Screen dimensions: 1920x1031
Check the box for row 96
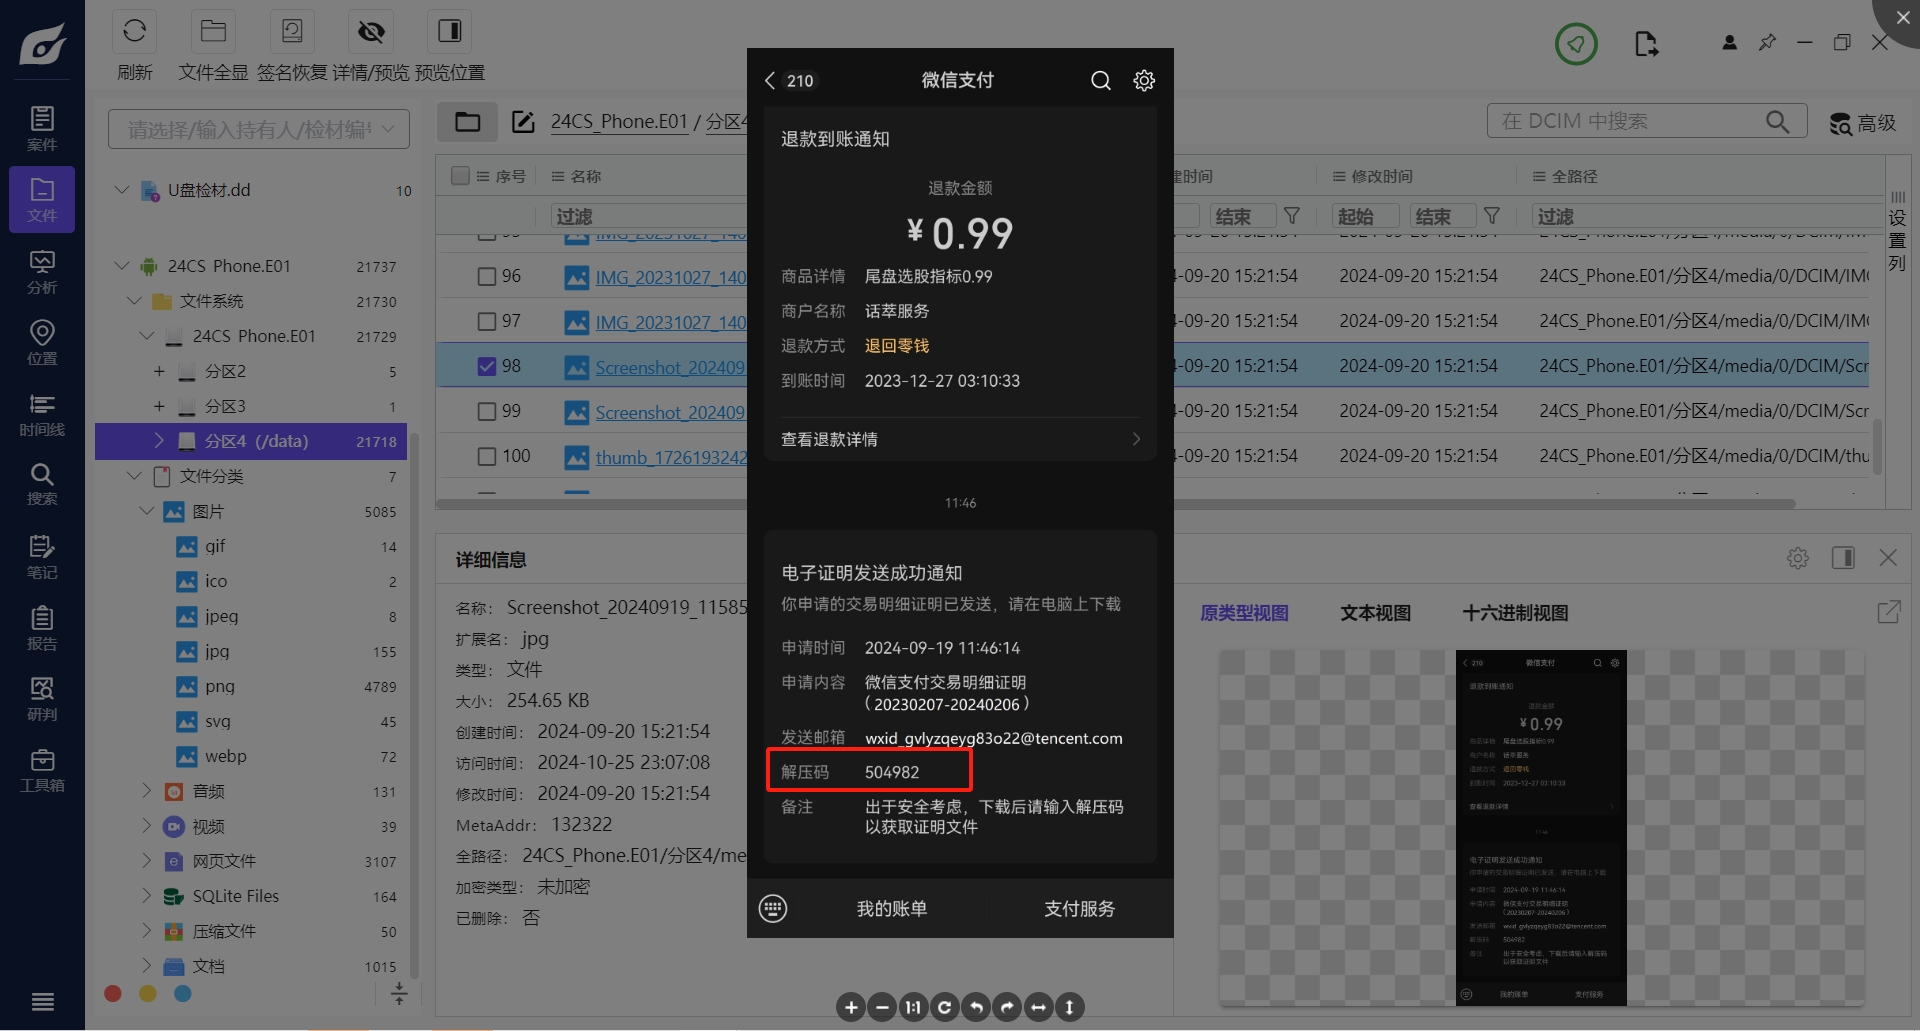[487, 276]
